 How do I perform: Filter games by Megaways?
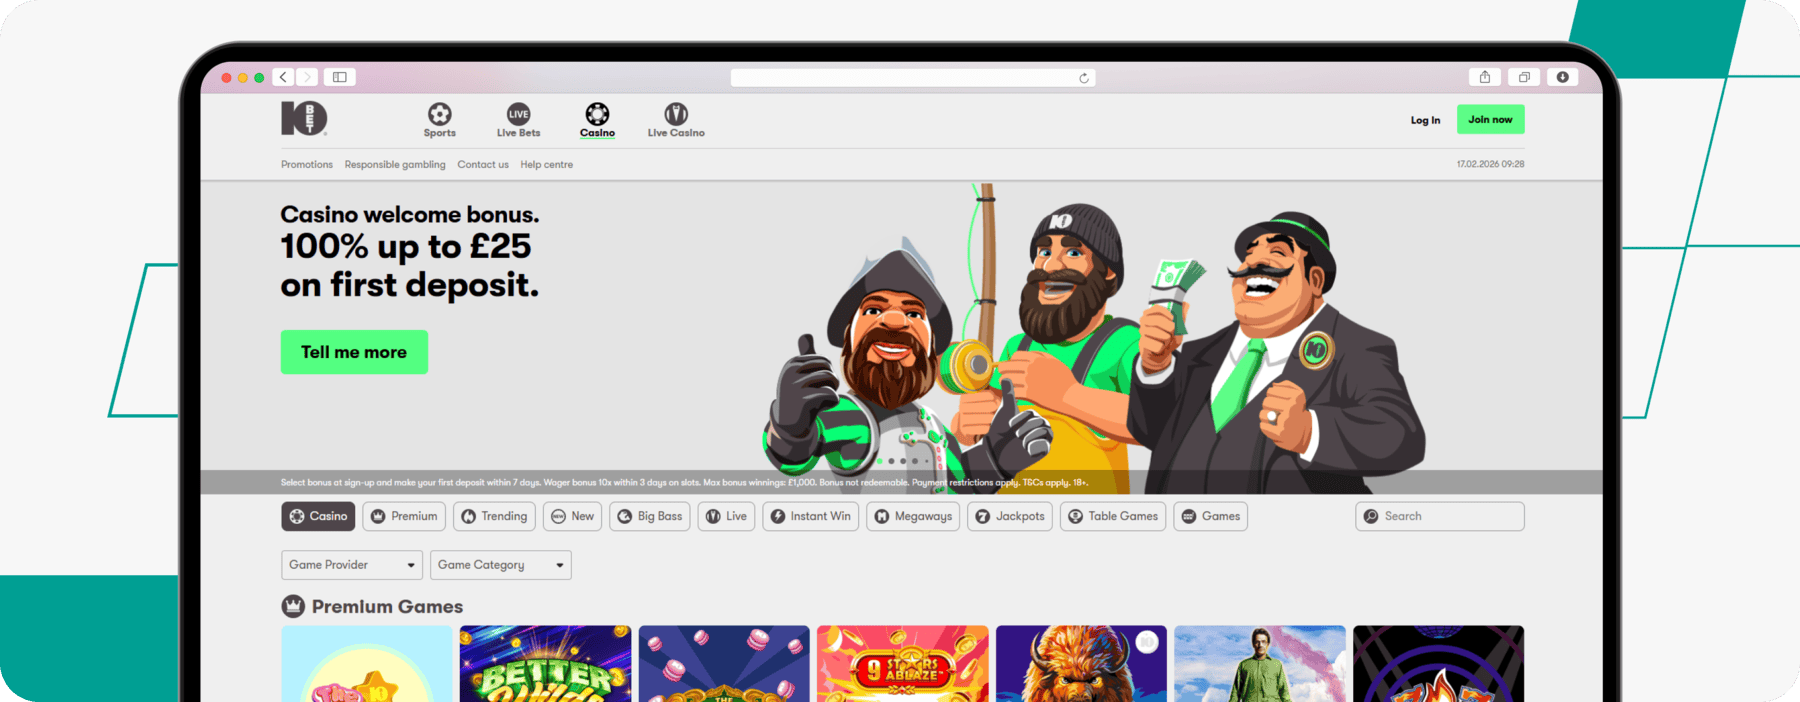913,516
